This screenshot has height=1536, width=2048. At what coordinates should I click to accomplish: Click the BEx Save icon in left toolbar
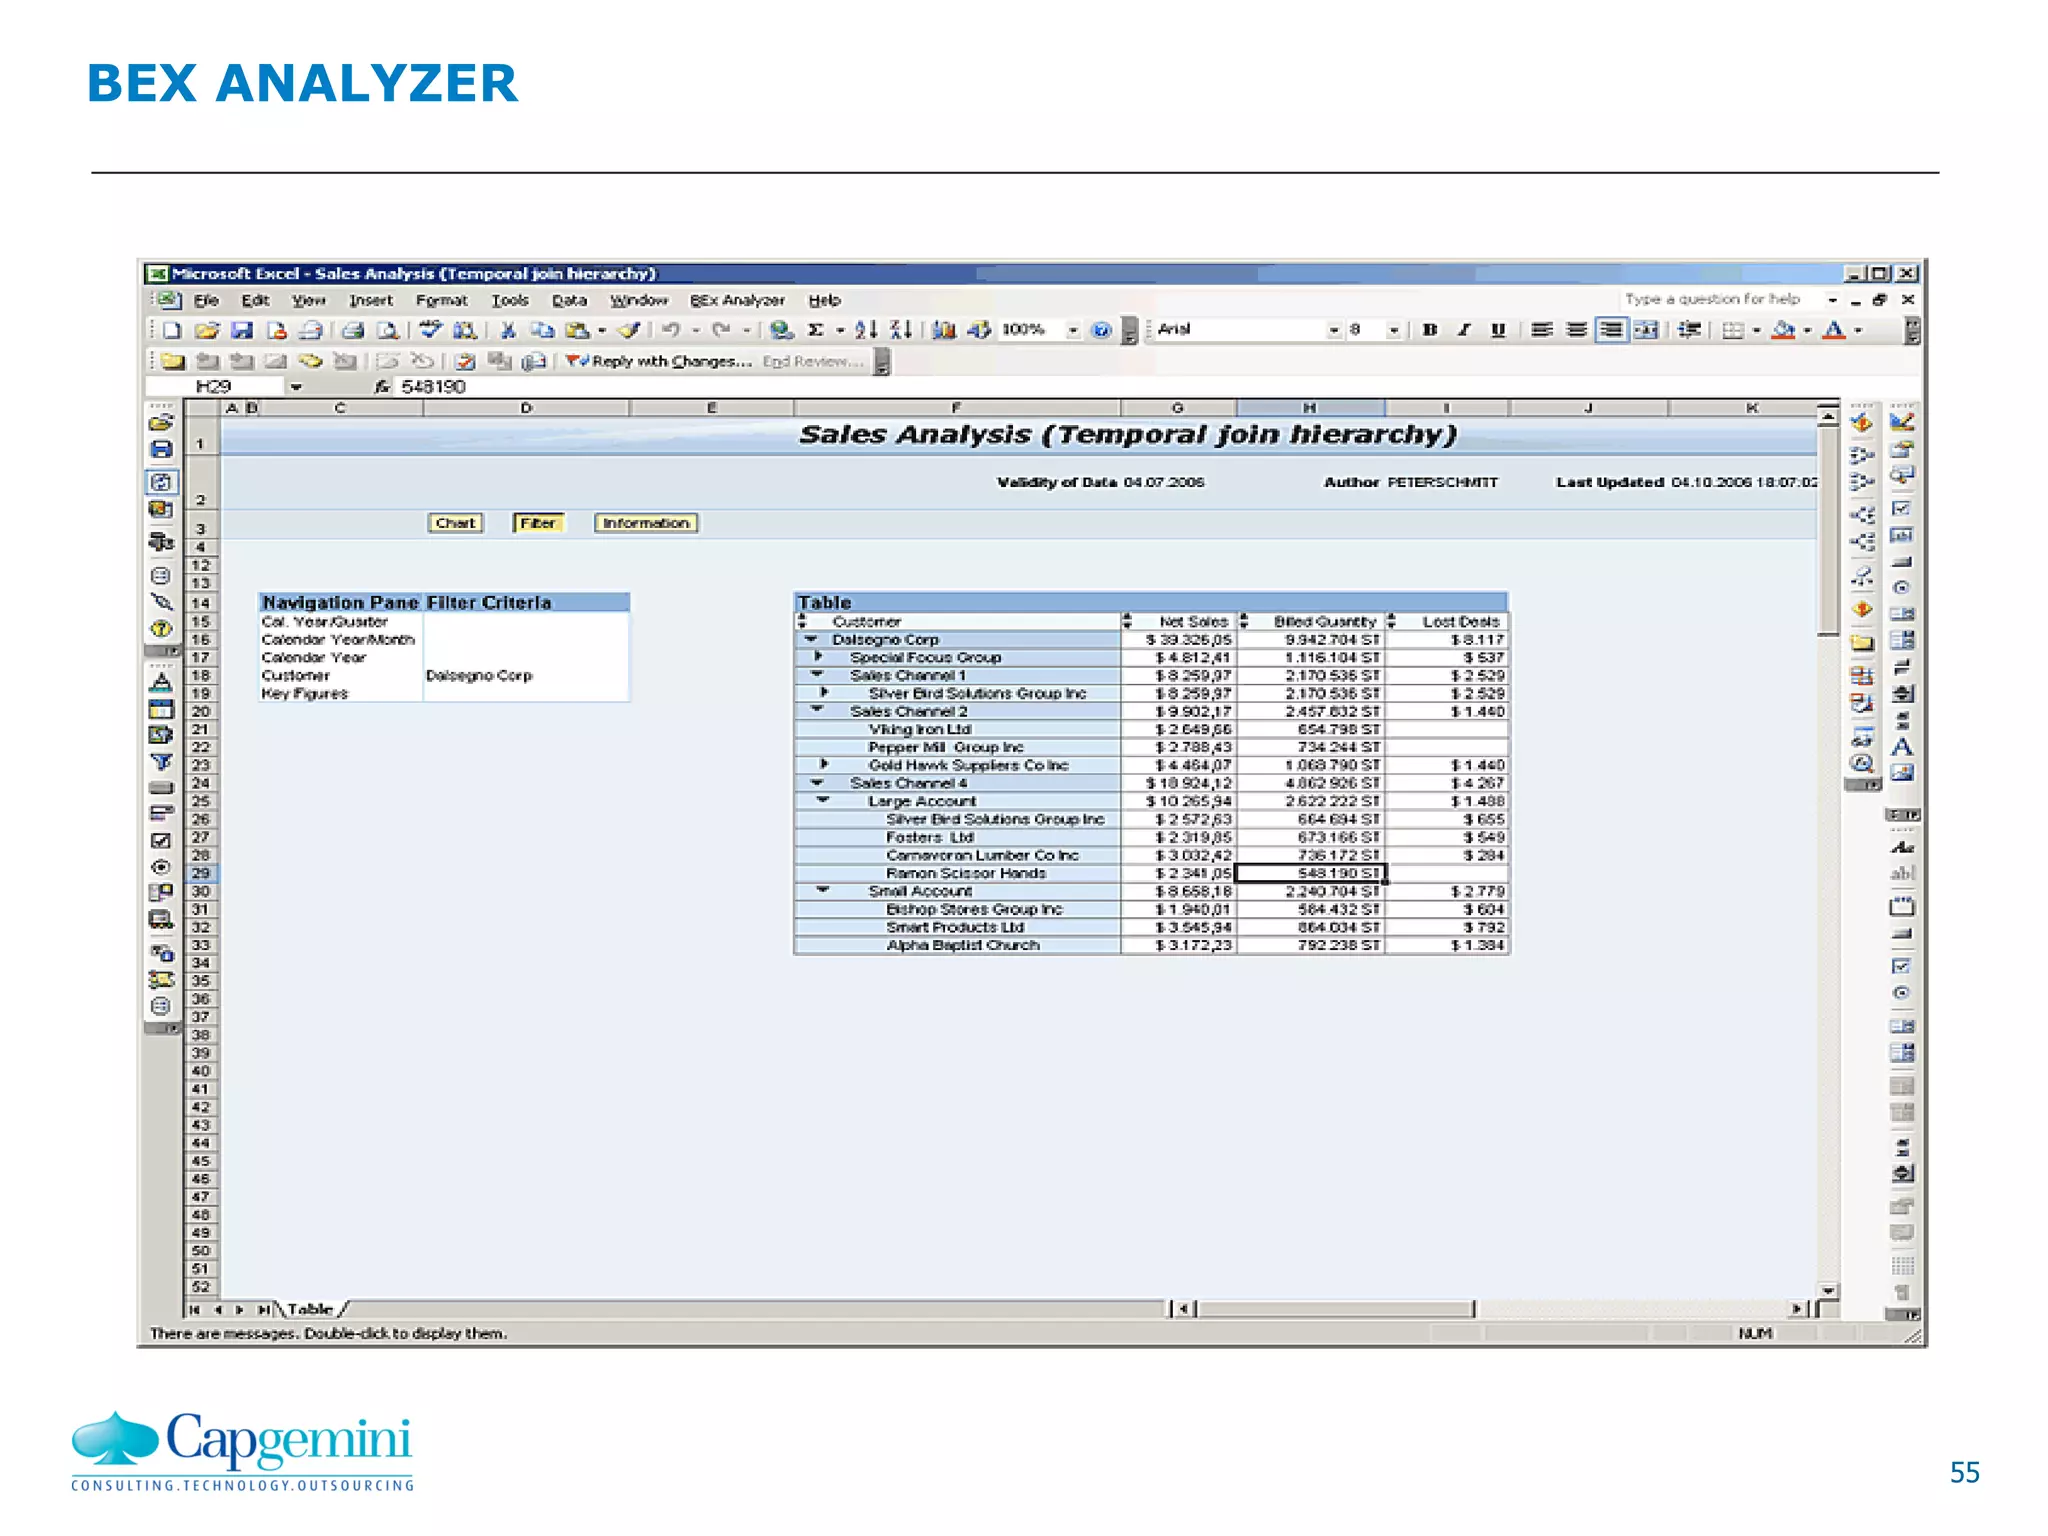pyautogui.click(x=161, y=450)
